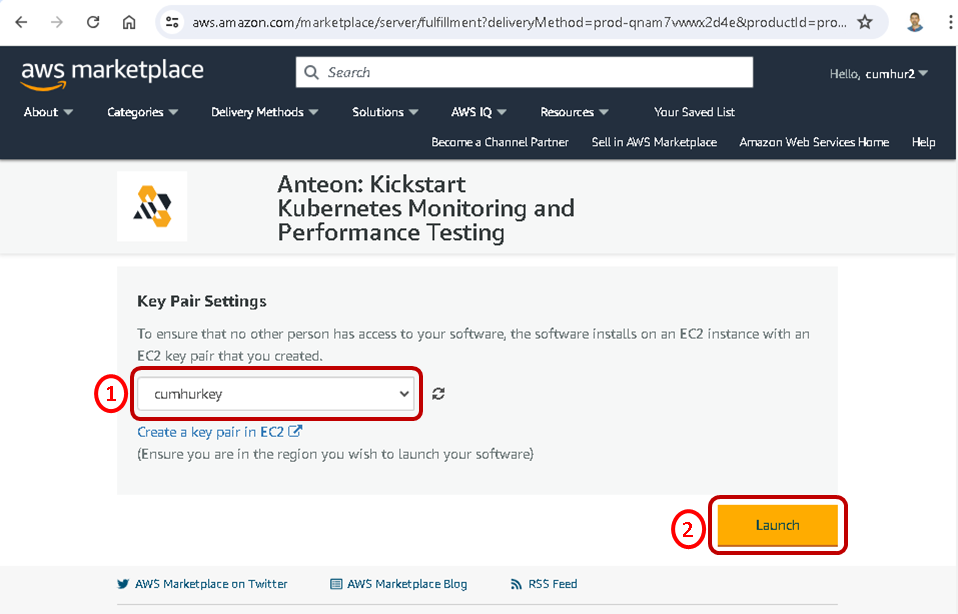
Task: Click the Anteon product logo
Action: [x=152, y=207]
